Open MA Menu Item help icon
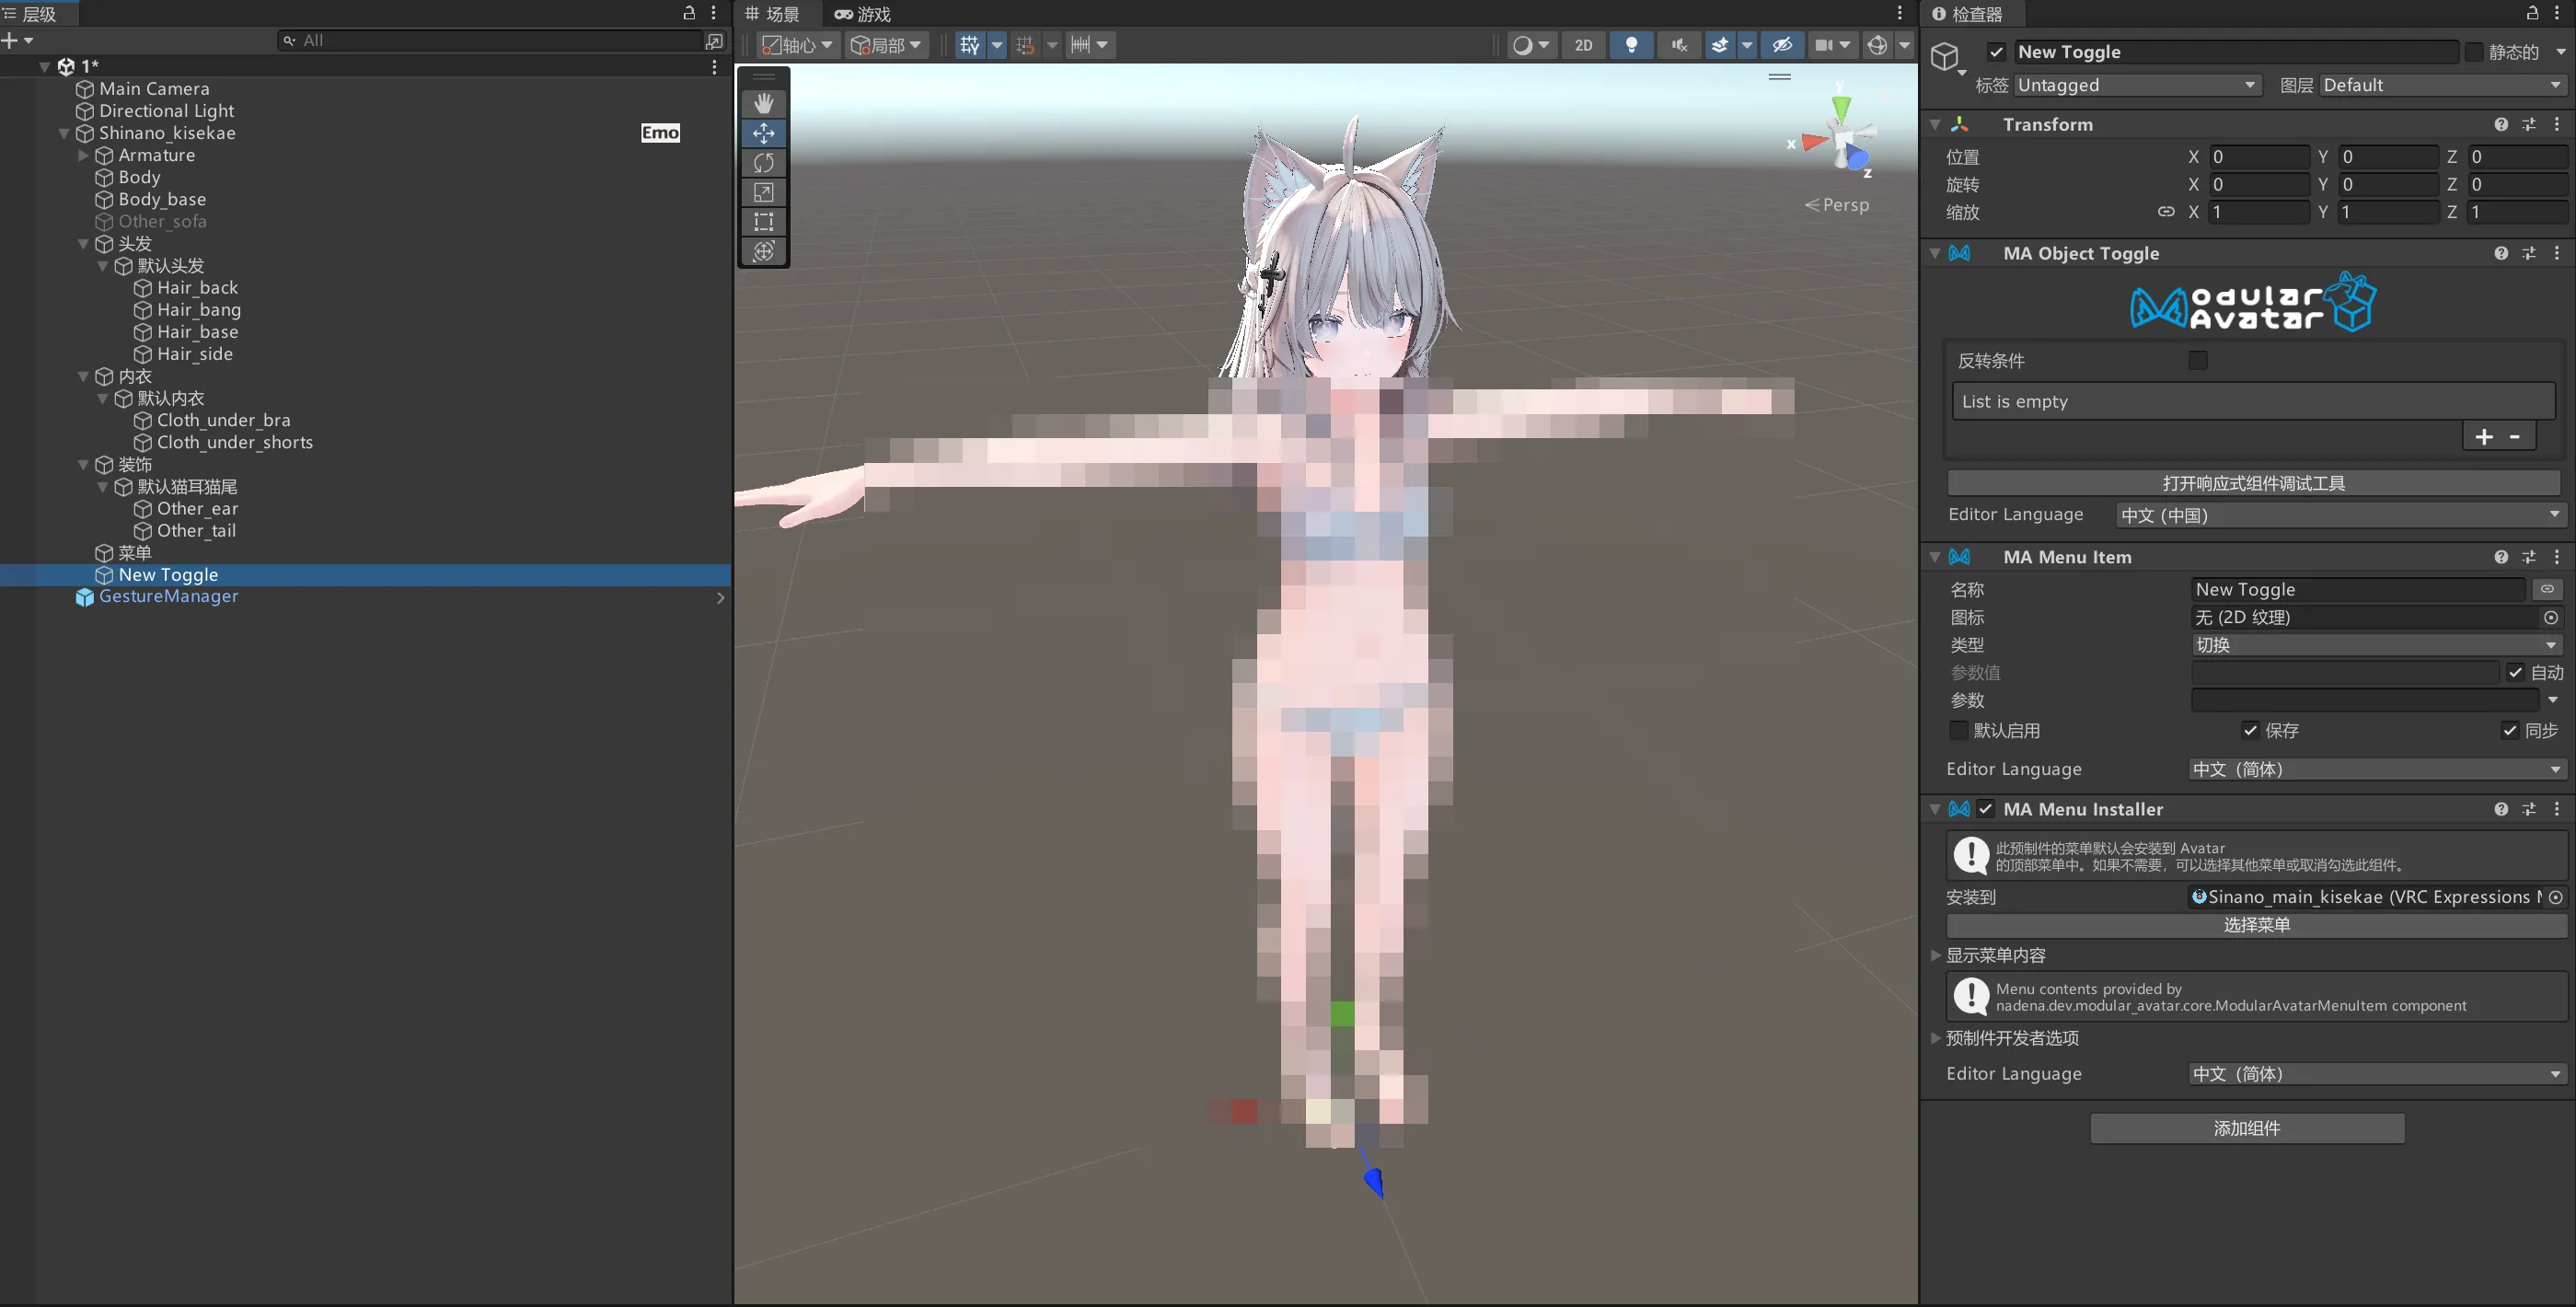 (x=2501, y=557)
